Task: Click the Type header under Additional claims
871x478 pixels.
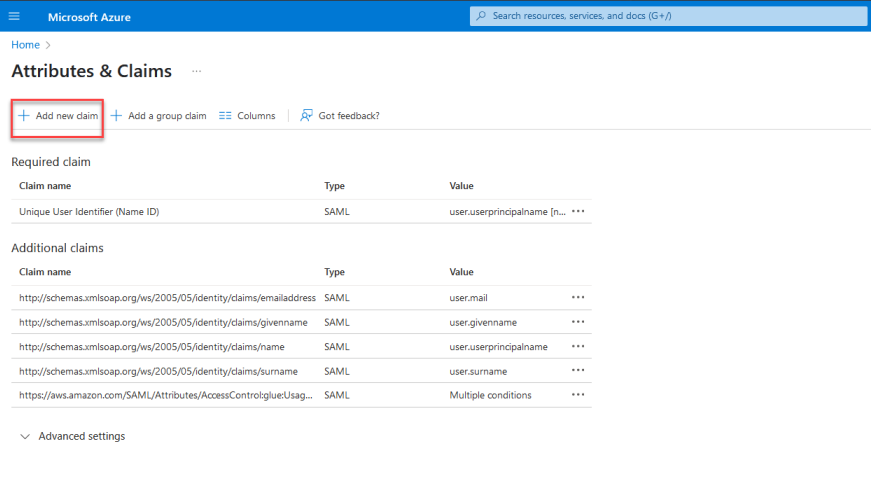Action: [x=334, y=272]
